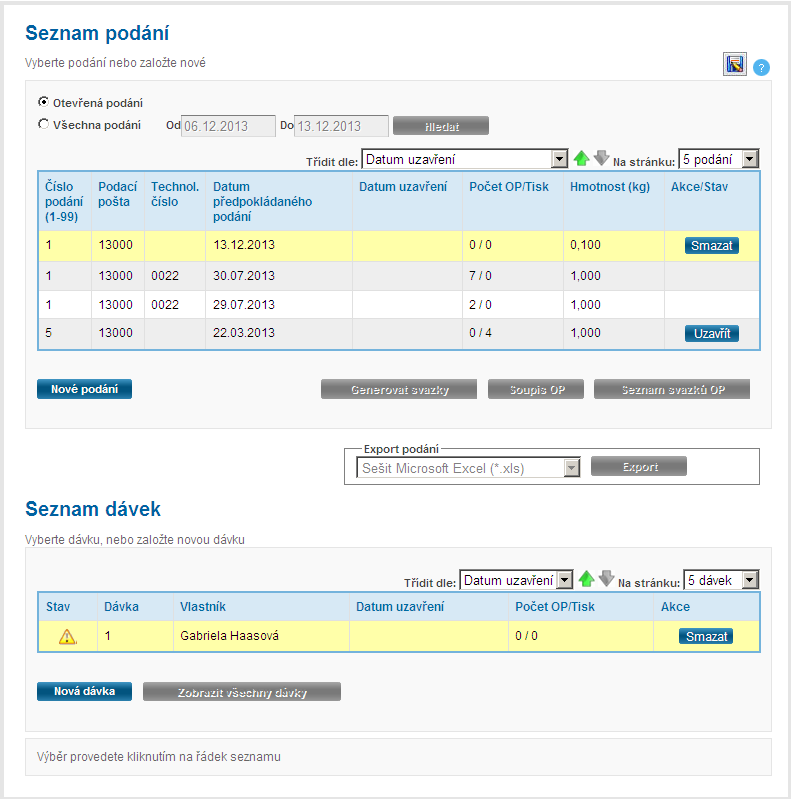Sort batches ascending with green up arrow
This screenshot has height=799, width=791.
coord(587,580)
